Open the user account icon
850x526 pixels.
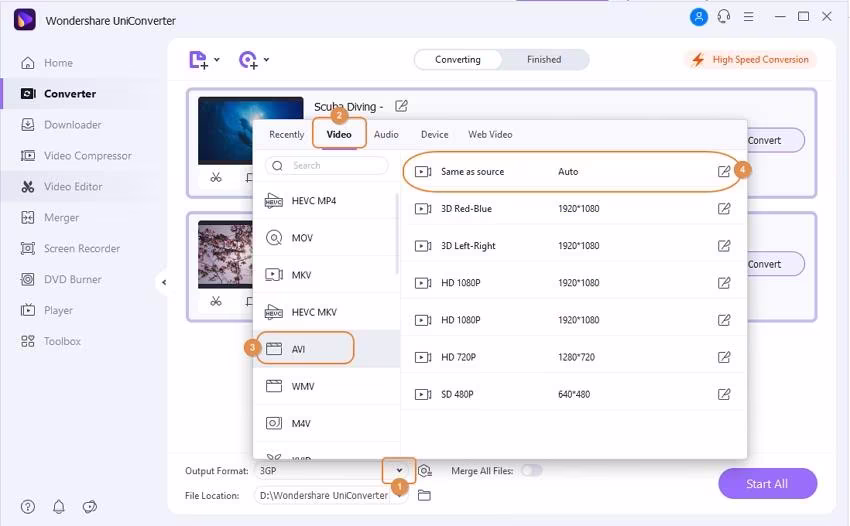pos(699,17)
